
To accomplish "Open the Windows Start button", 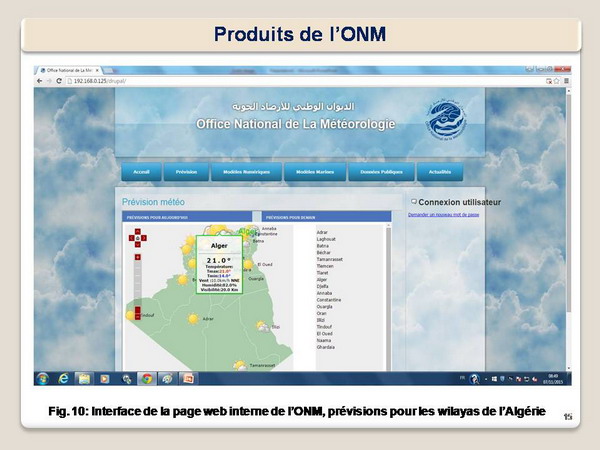I will click(x=43, y=379).
